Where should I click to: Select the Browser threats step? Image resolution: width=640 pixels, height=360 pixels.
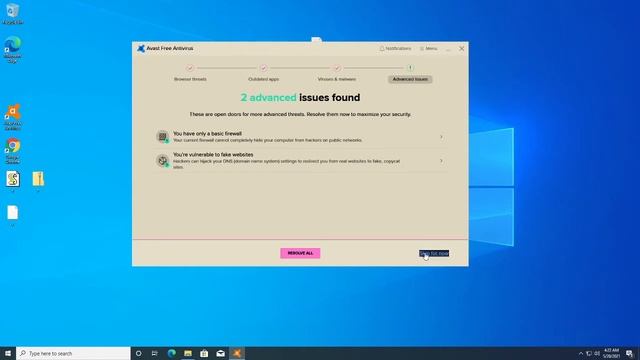(x=190, y=79)
